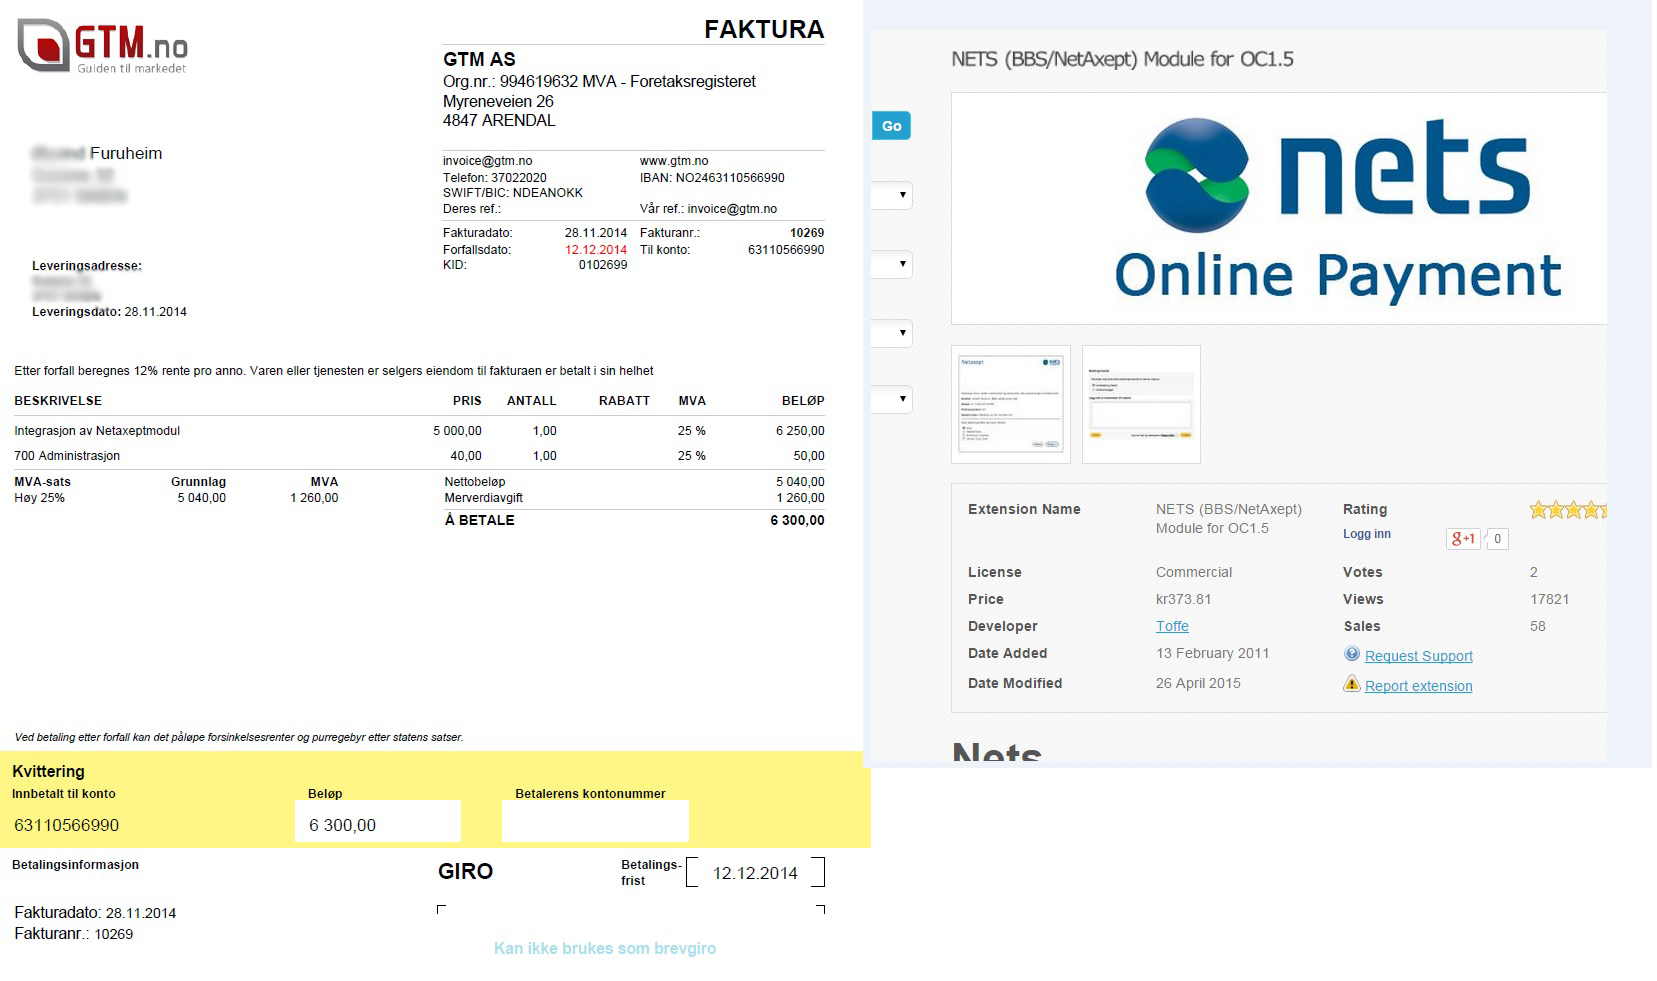1657x981 pixels.
Task: Click the GTM AS company name
Action: [479, 59]
